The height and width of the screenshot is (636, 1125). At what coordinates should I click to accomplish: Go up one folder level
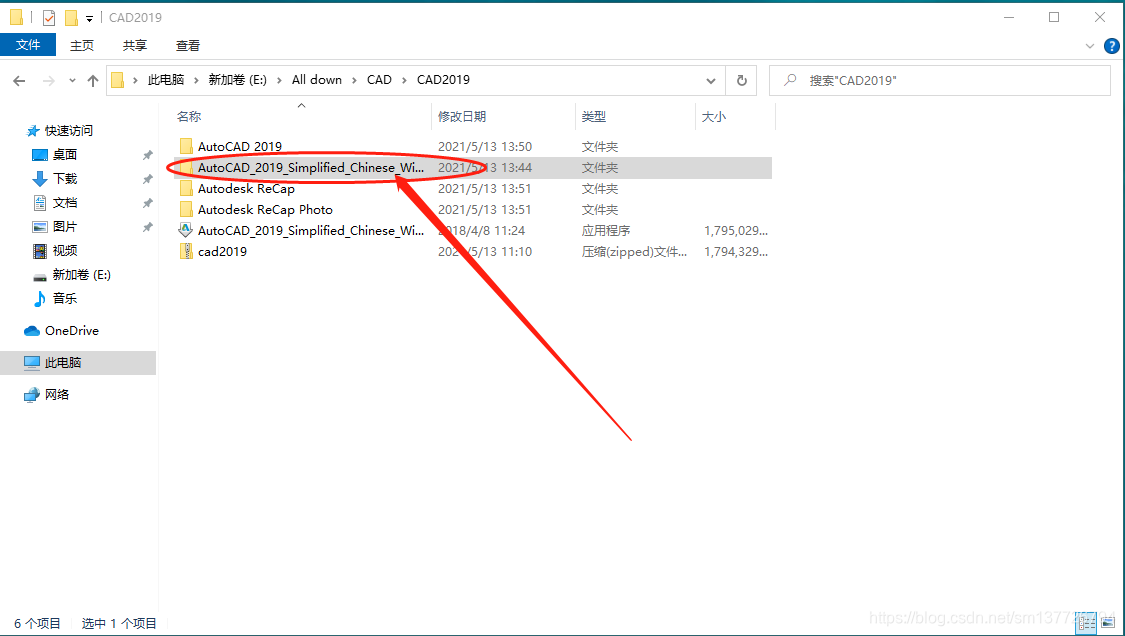coord(93,81)
